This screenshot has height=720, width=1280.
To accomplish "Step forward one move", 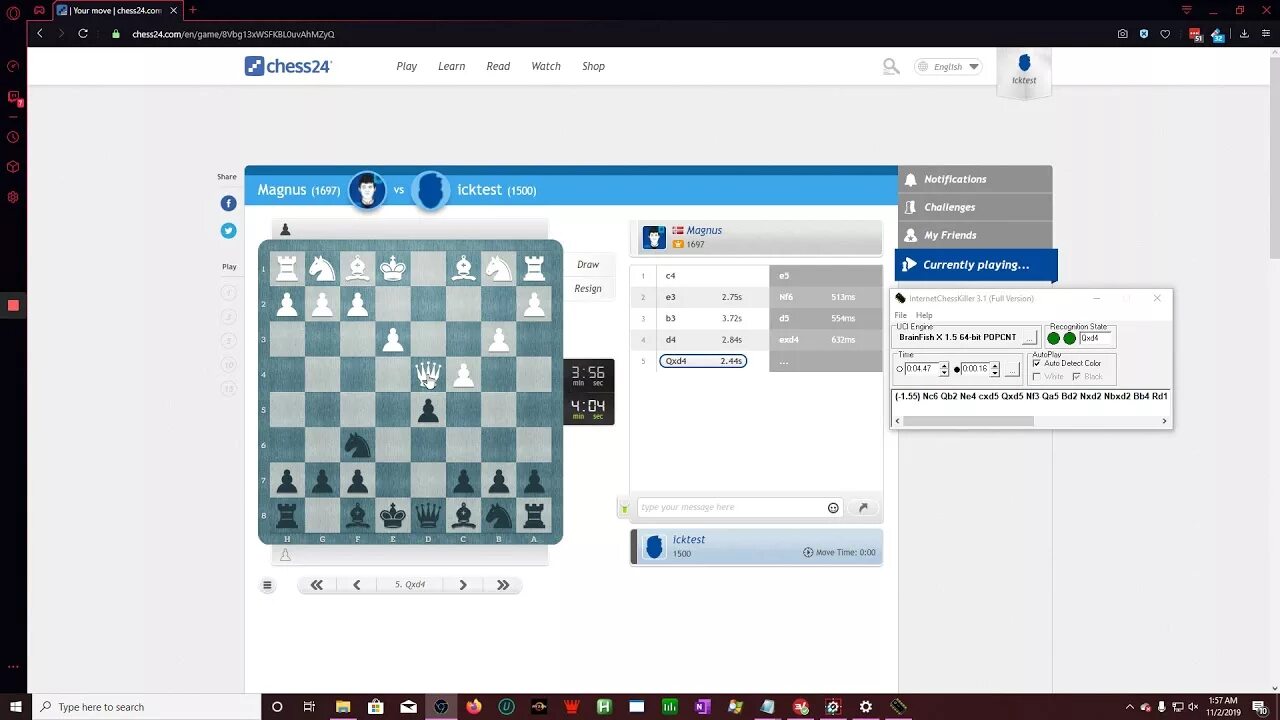I will coord(462,585).
